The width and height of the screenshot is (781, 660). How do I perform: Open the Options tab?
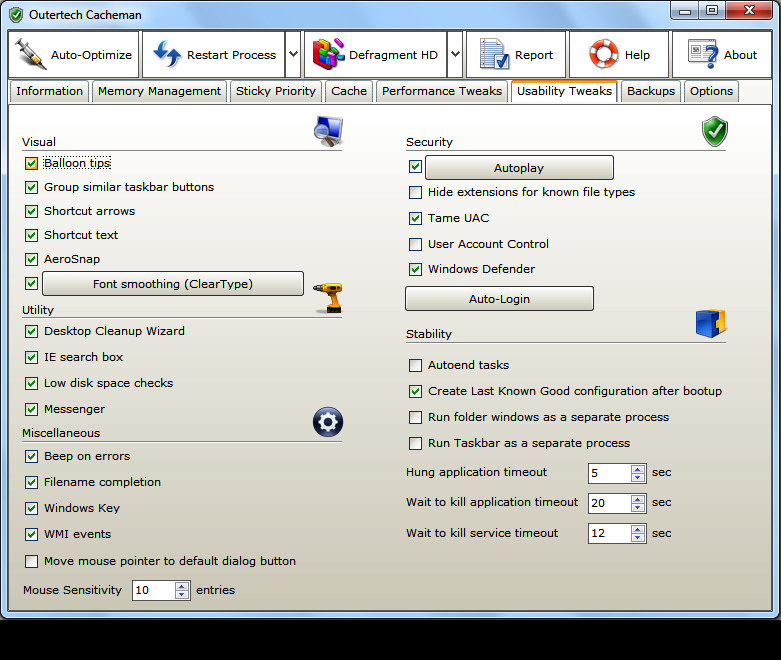[x=711, y=91]
